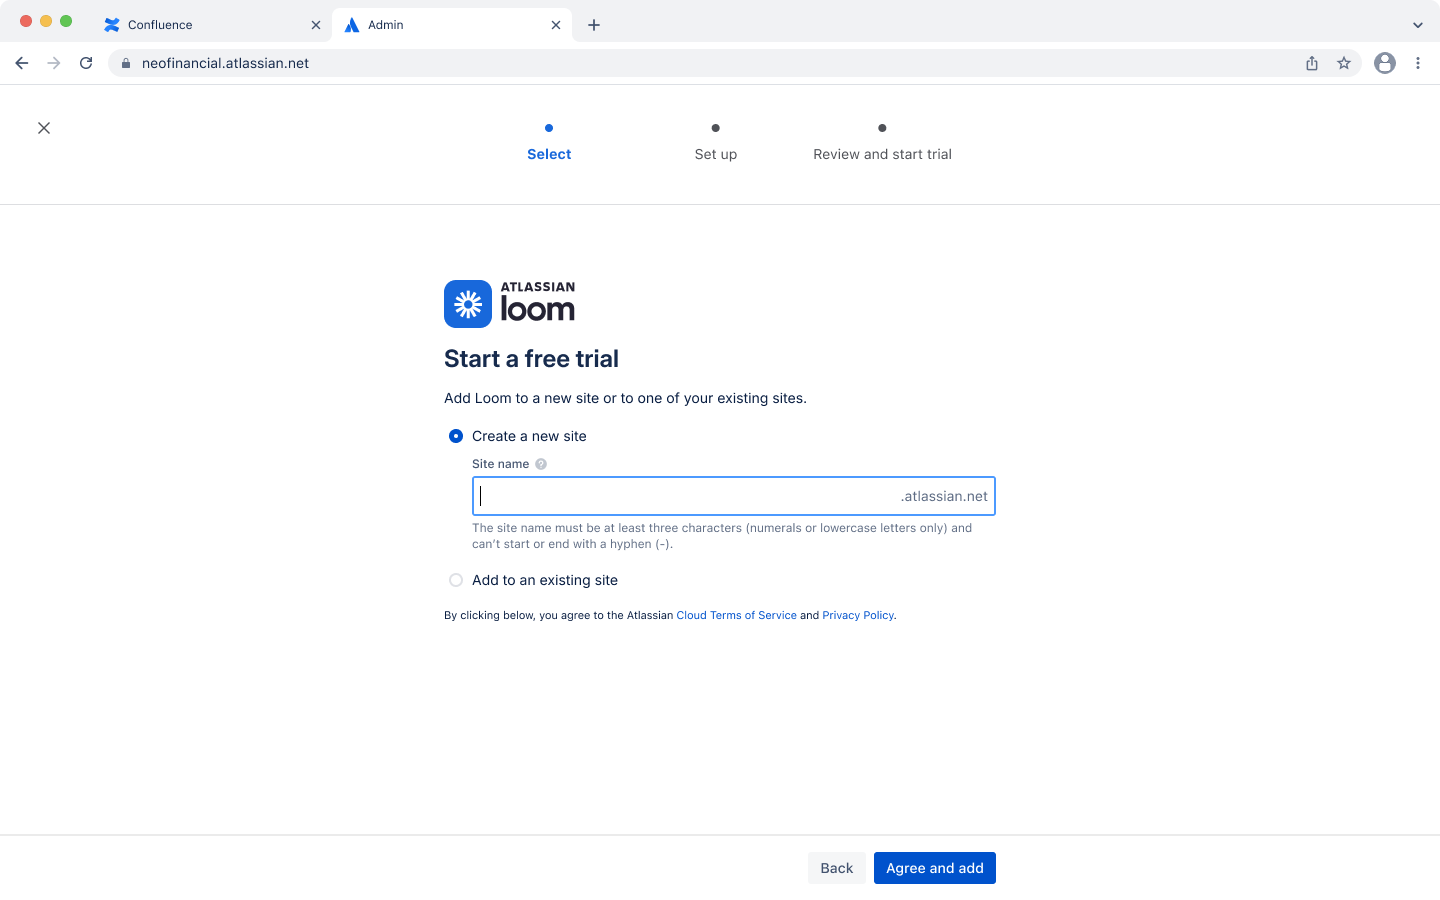The height and width of the screenshot is (900, 1440).
Task: Click the macOS red close window button
Action: coord(26,21)
